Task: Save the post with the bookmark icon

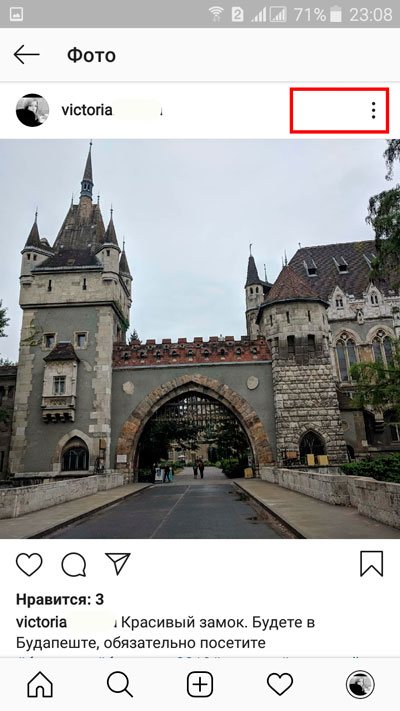Action: 371,564
